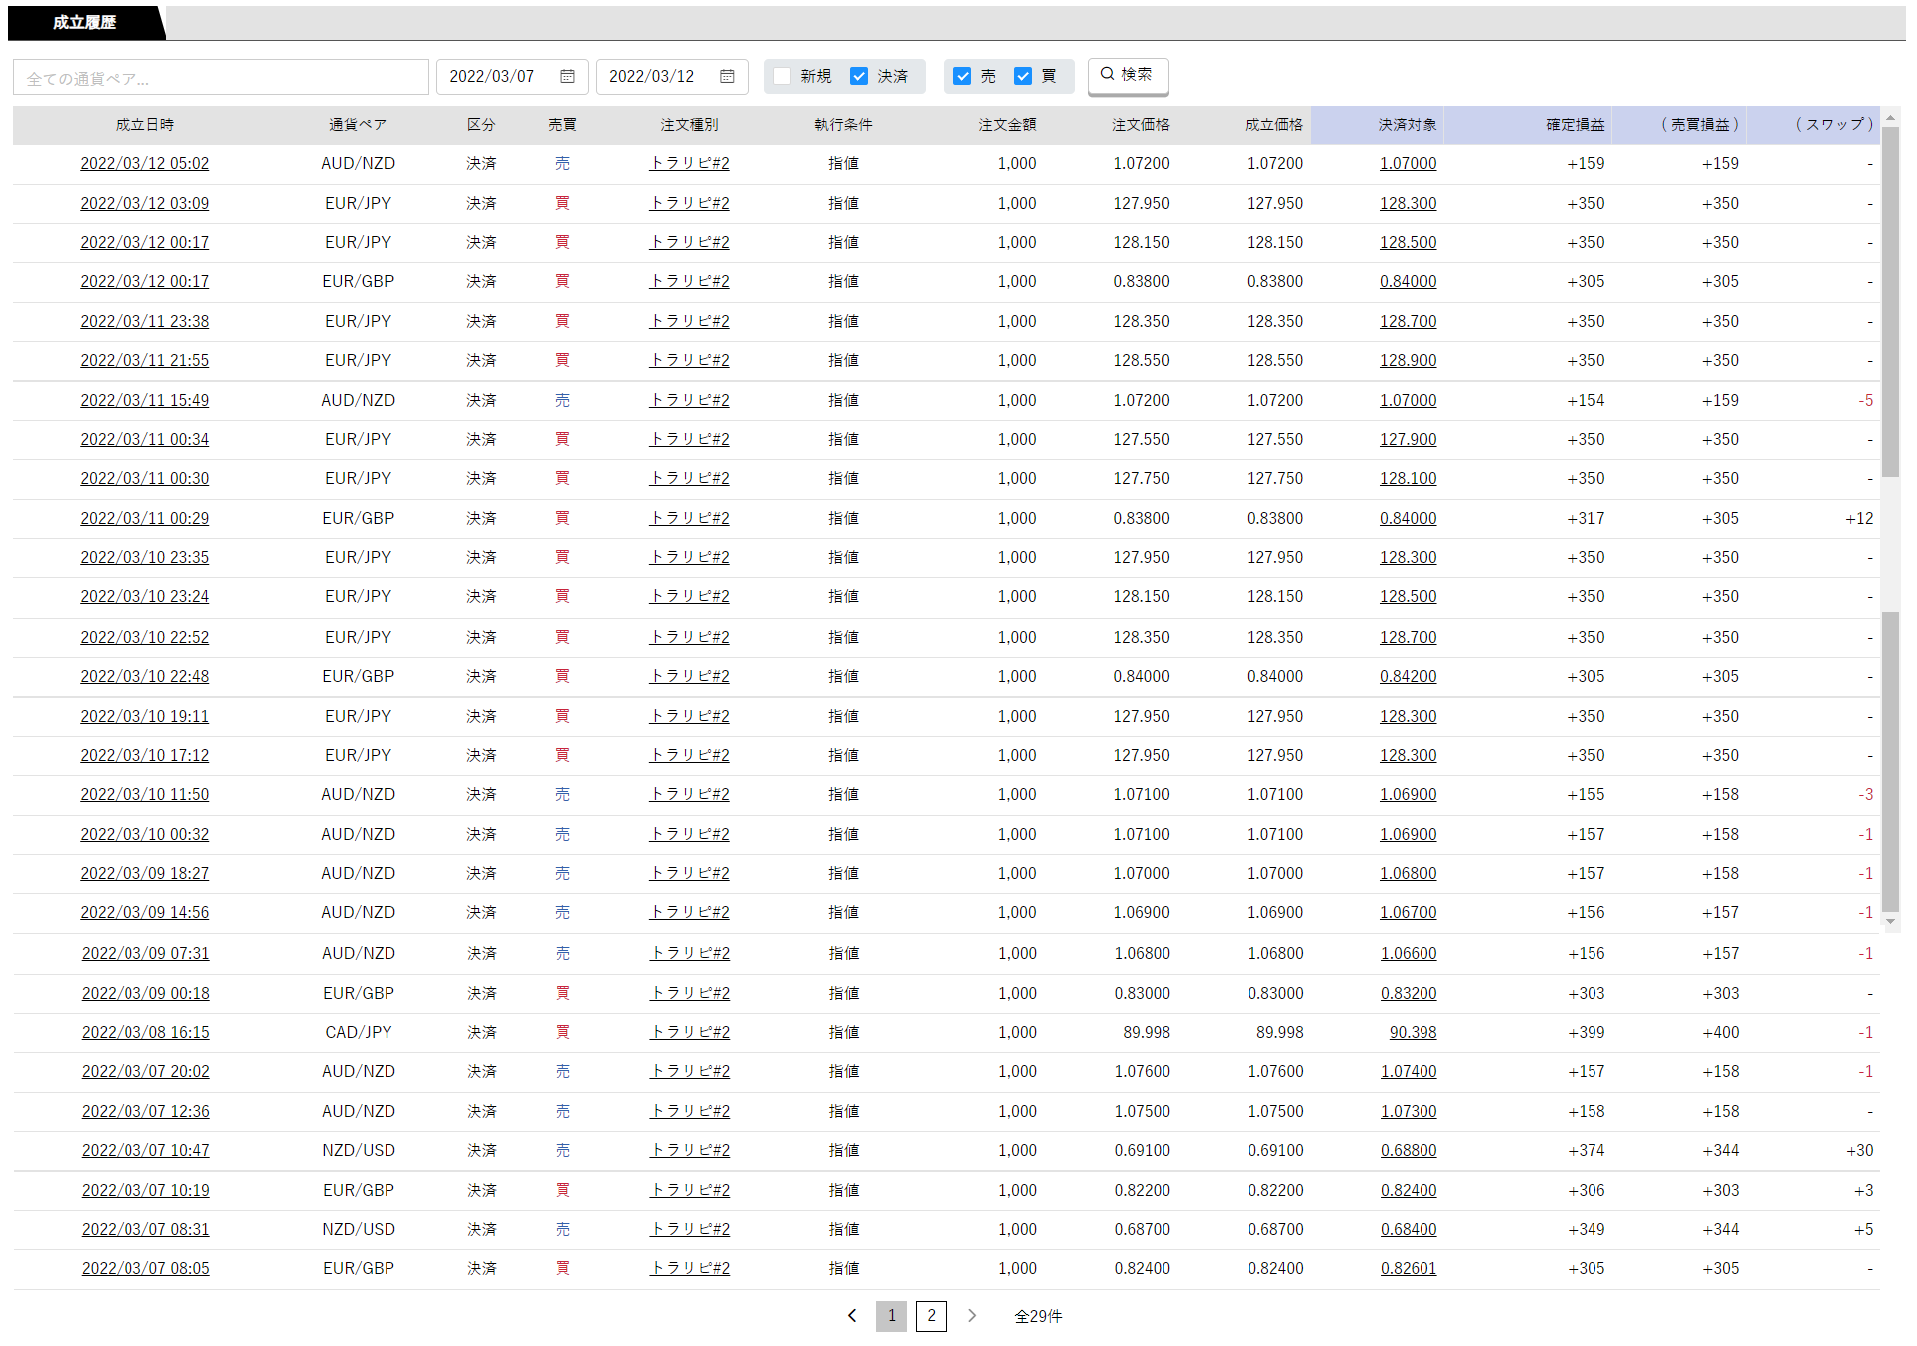Open the 2022/03/07 08:05 trade link

(146, 1269)
